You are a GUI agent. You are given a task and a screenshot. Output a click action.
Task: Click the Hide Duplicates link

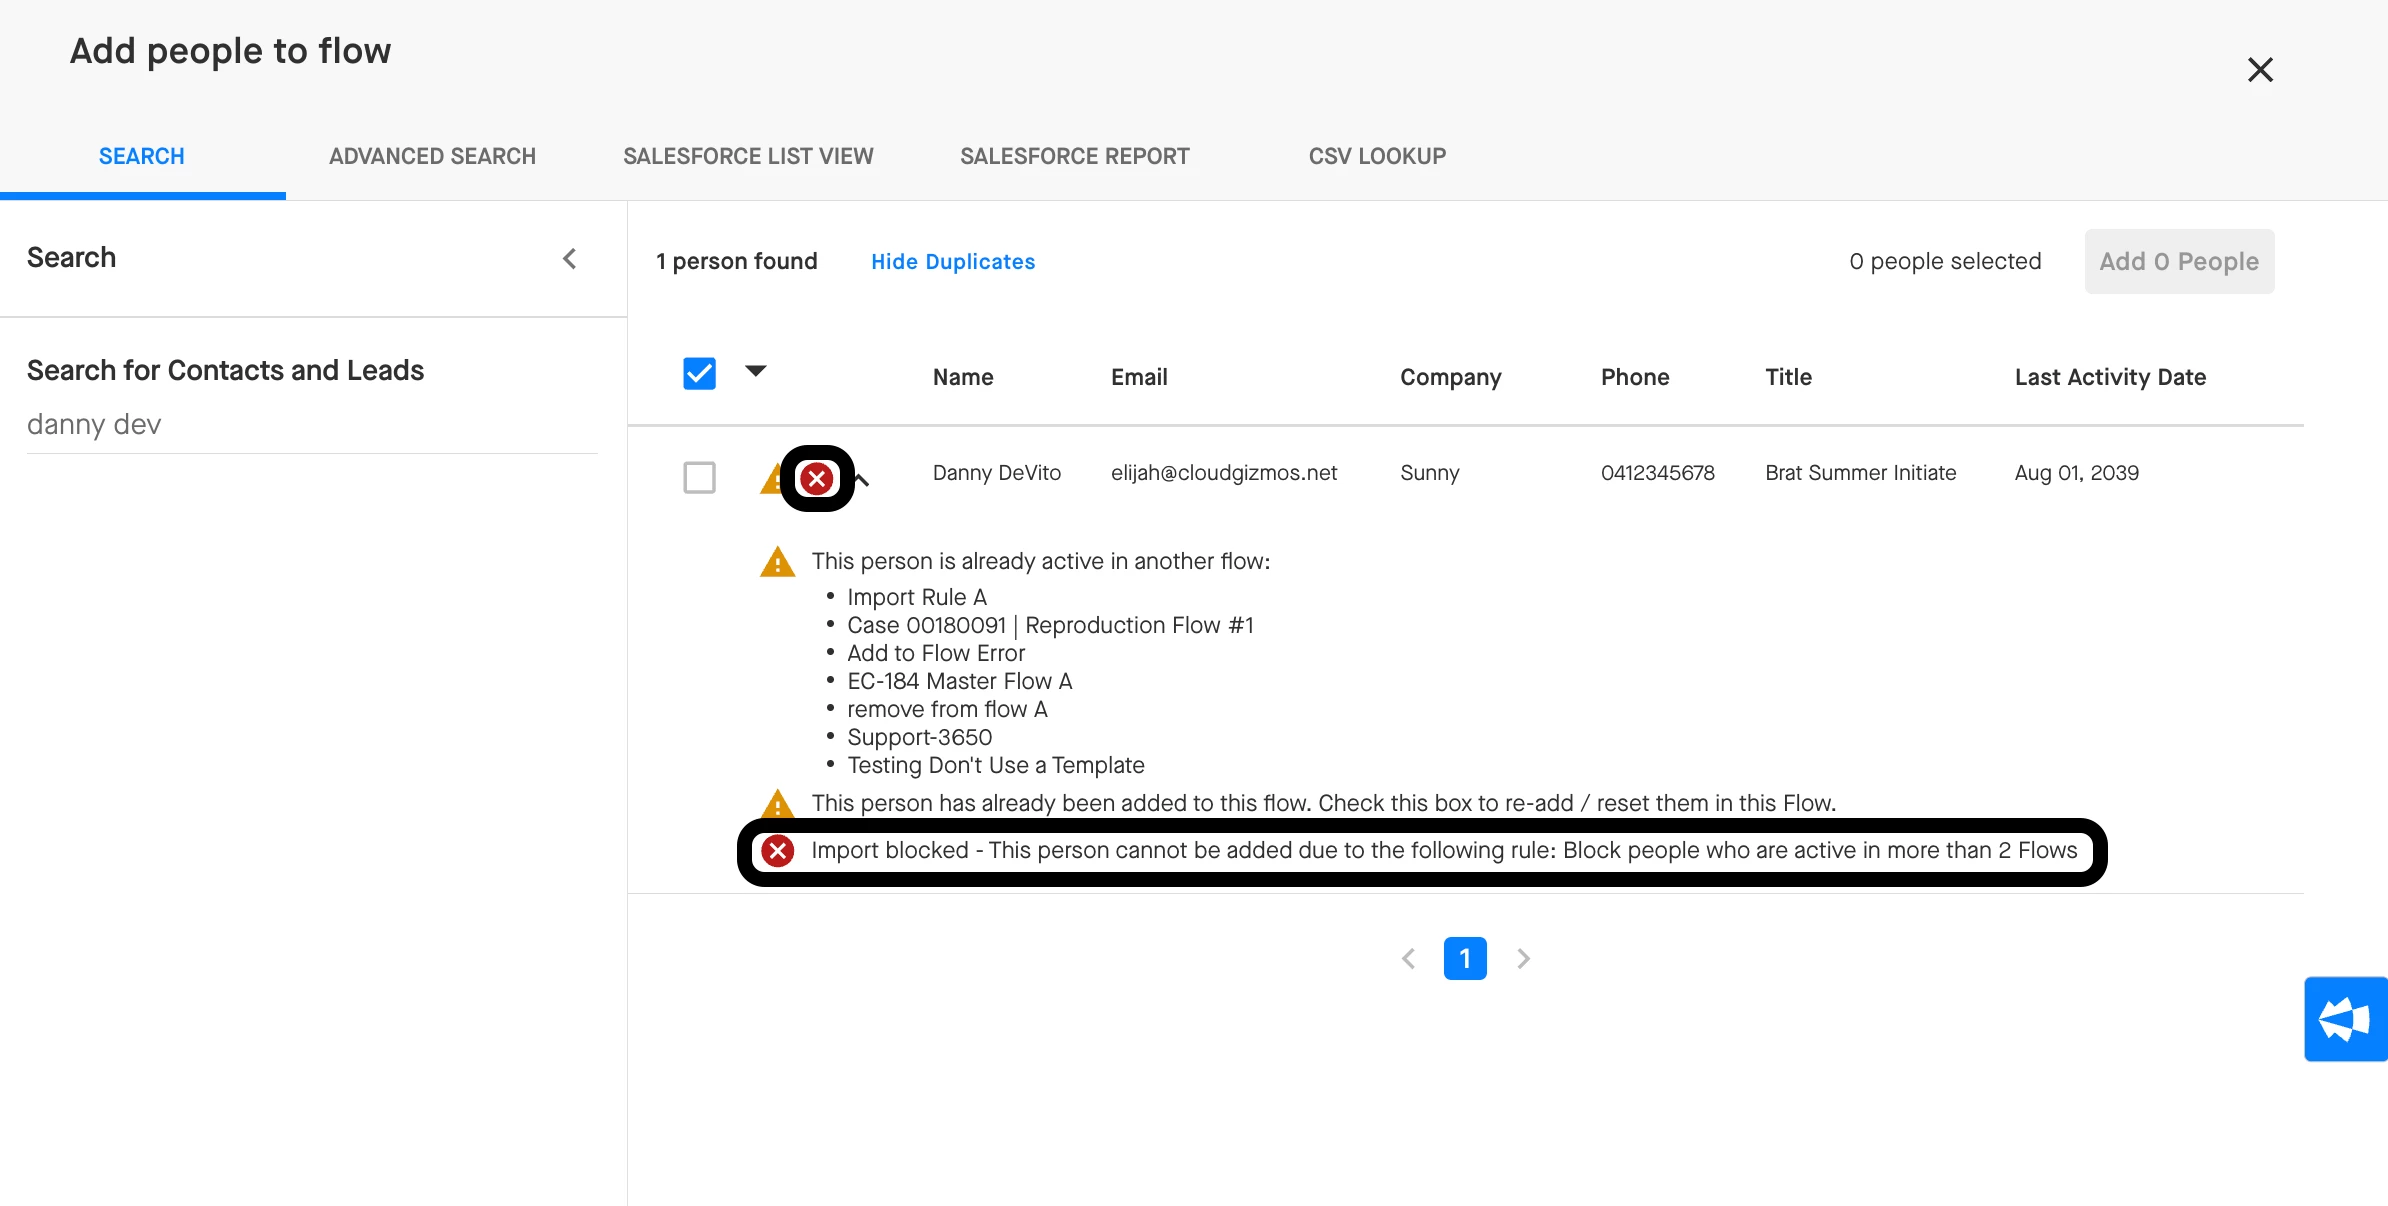coord(952,262)
